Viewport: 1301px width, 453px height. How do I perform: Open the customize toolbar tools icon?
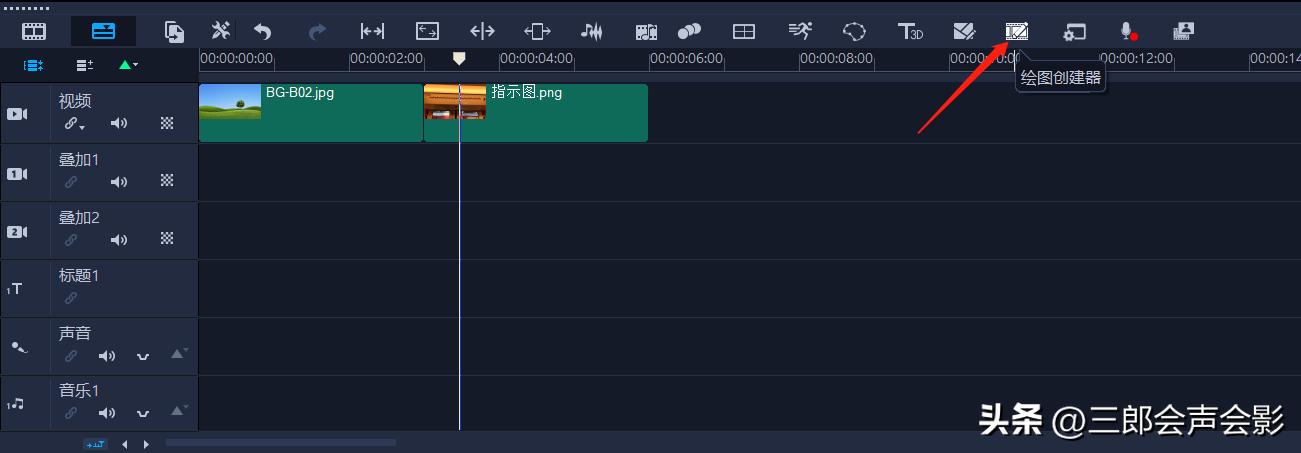click(x=222, y=32)
